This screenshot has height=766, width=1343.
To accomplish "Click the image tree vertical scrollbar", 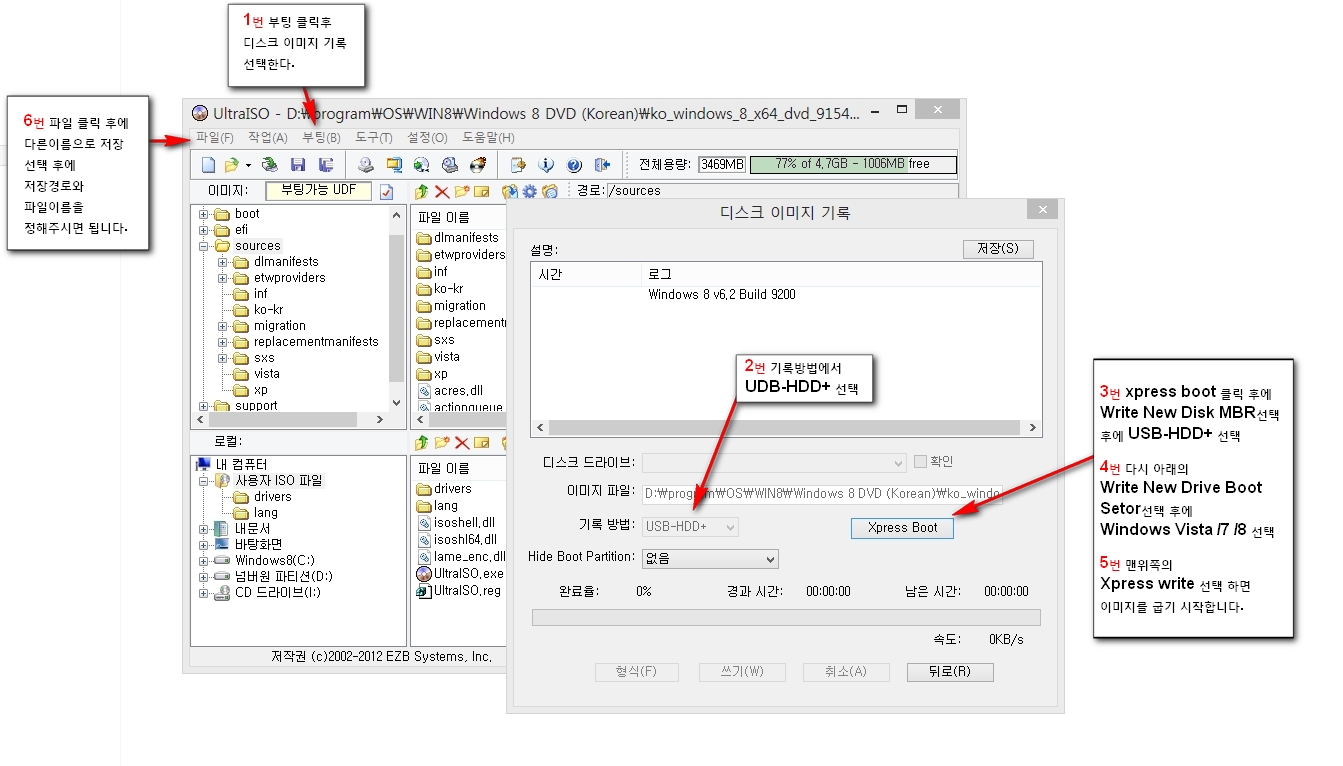I will [x=396, y=310].
